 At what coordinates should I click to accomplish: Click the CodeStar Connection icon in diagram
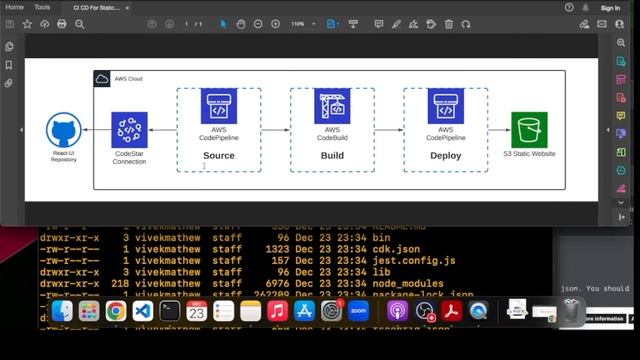tap(129, 130)
